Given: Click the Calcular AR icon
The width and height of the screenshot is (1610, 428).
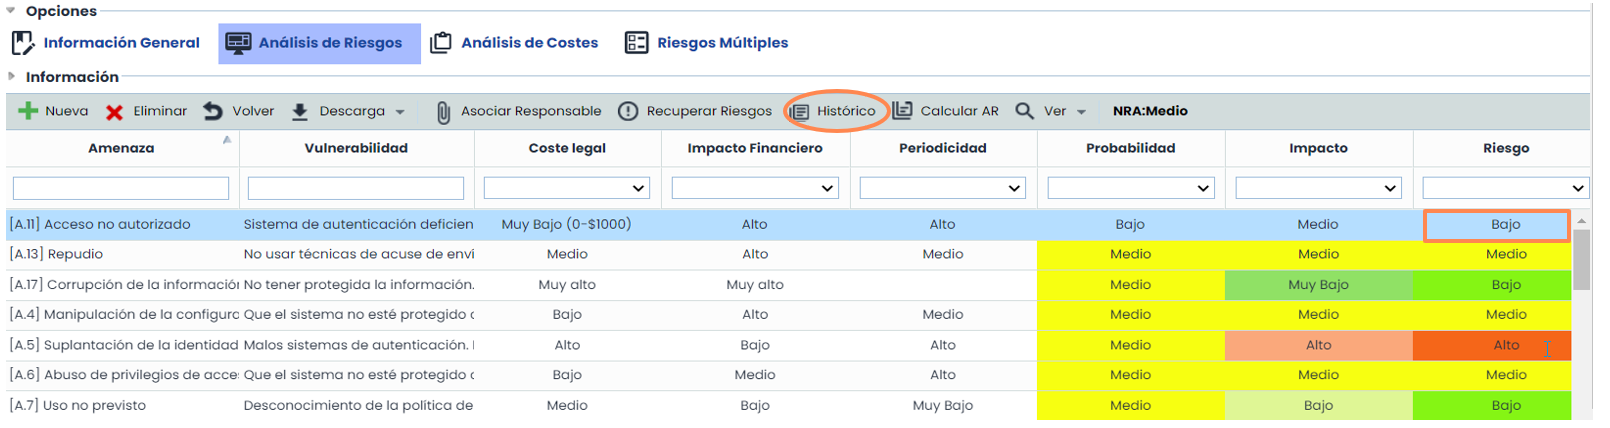Looking at the screenshot, I should click(903, 111).
